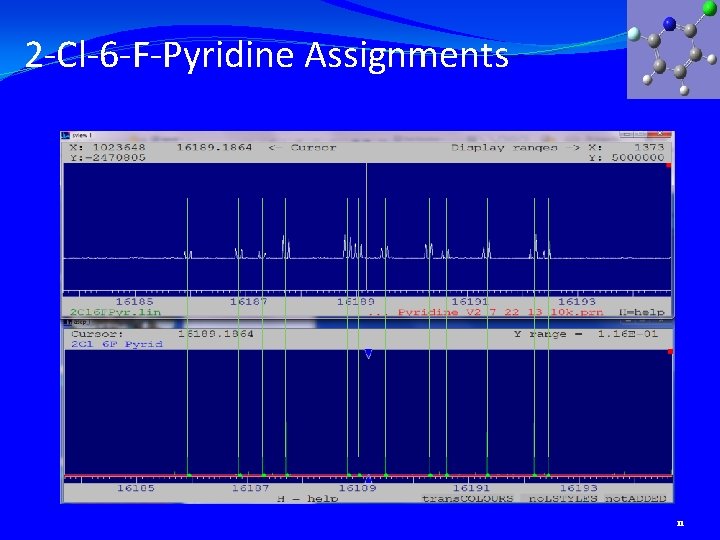Screen dimensions: 720x540
Task: Click the blue '2Cl 6F Pyrid' species label
Action: pyautogui.click(x=117, y=344)
